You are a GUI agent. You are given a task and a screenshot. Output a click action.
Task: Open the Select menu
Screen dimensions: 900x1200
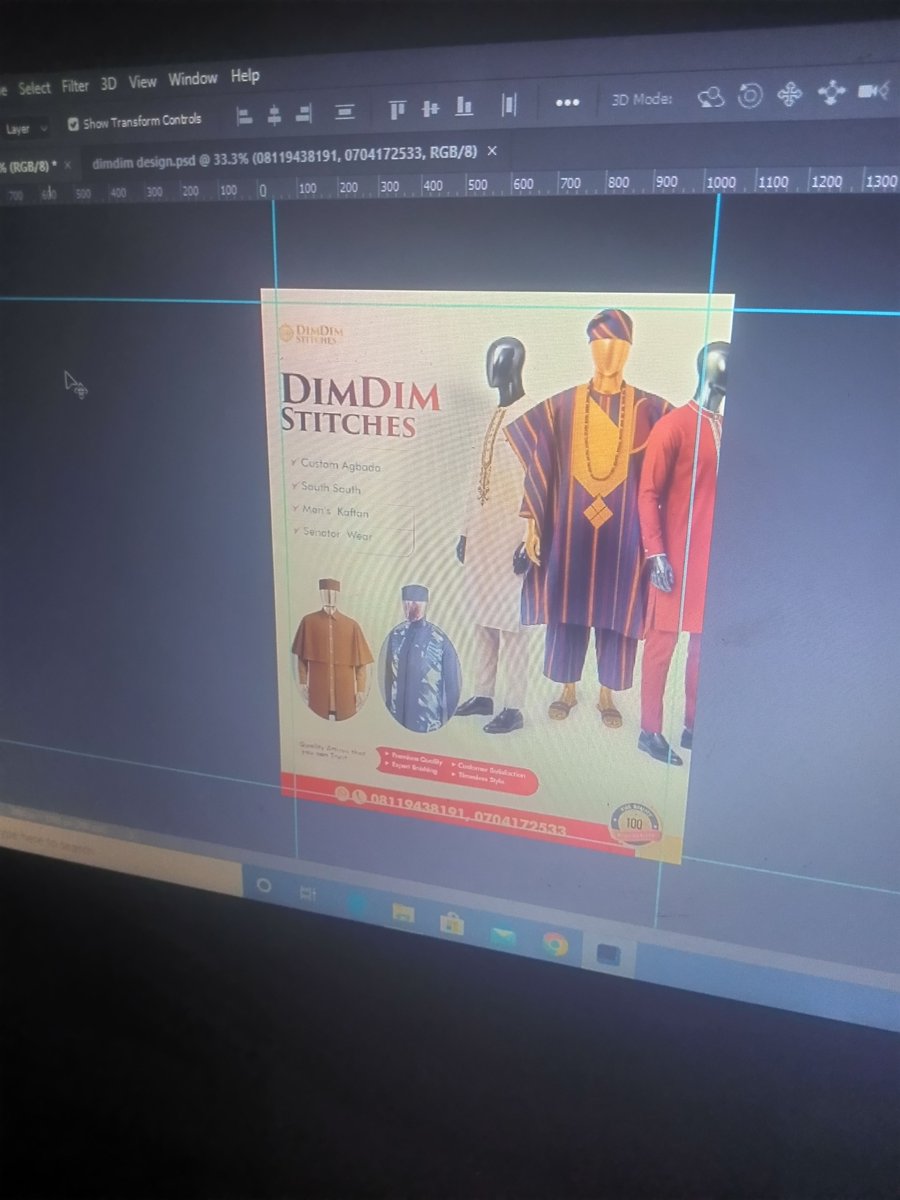pos(34,88)
